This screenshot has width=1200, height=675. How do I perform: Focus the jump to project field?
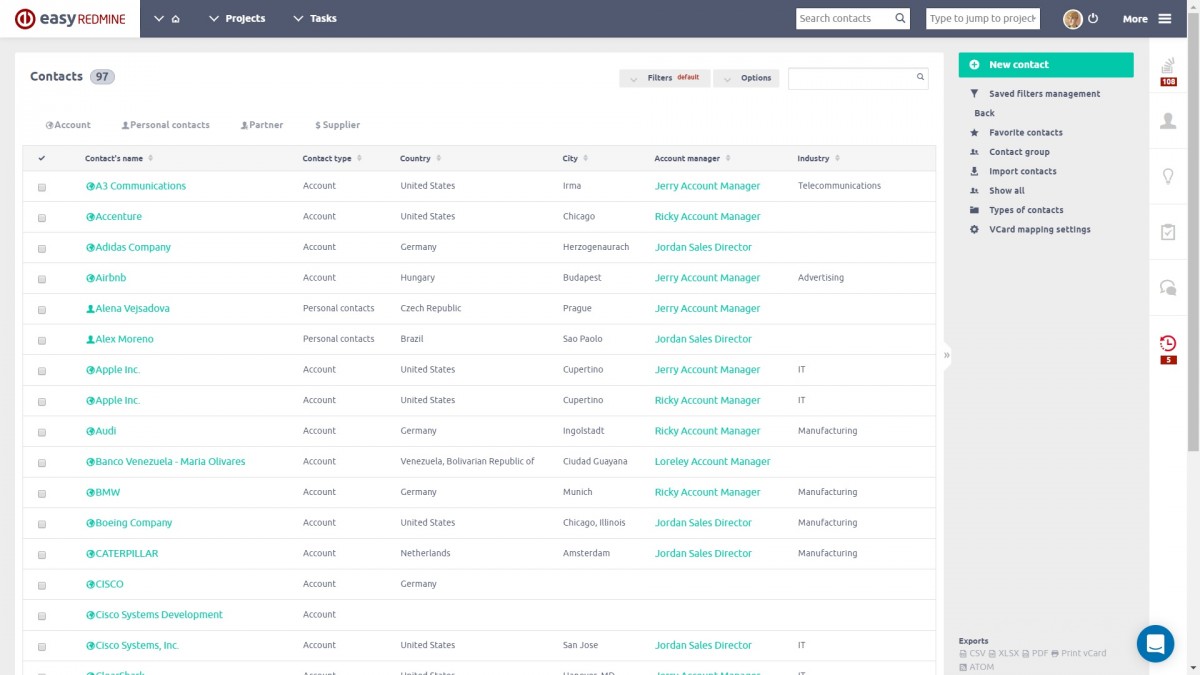pyautogui.click(x=982, y=18)
